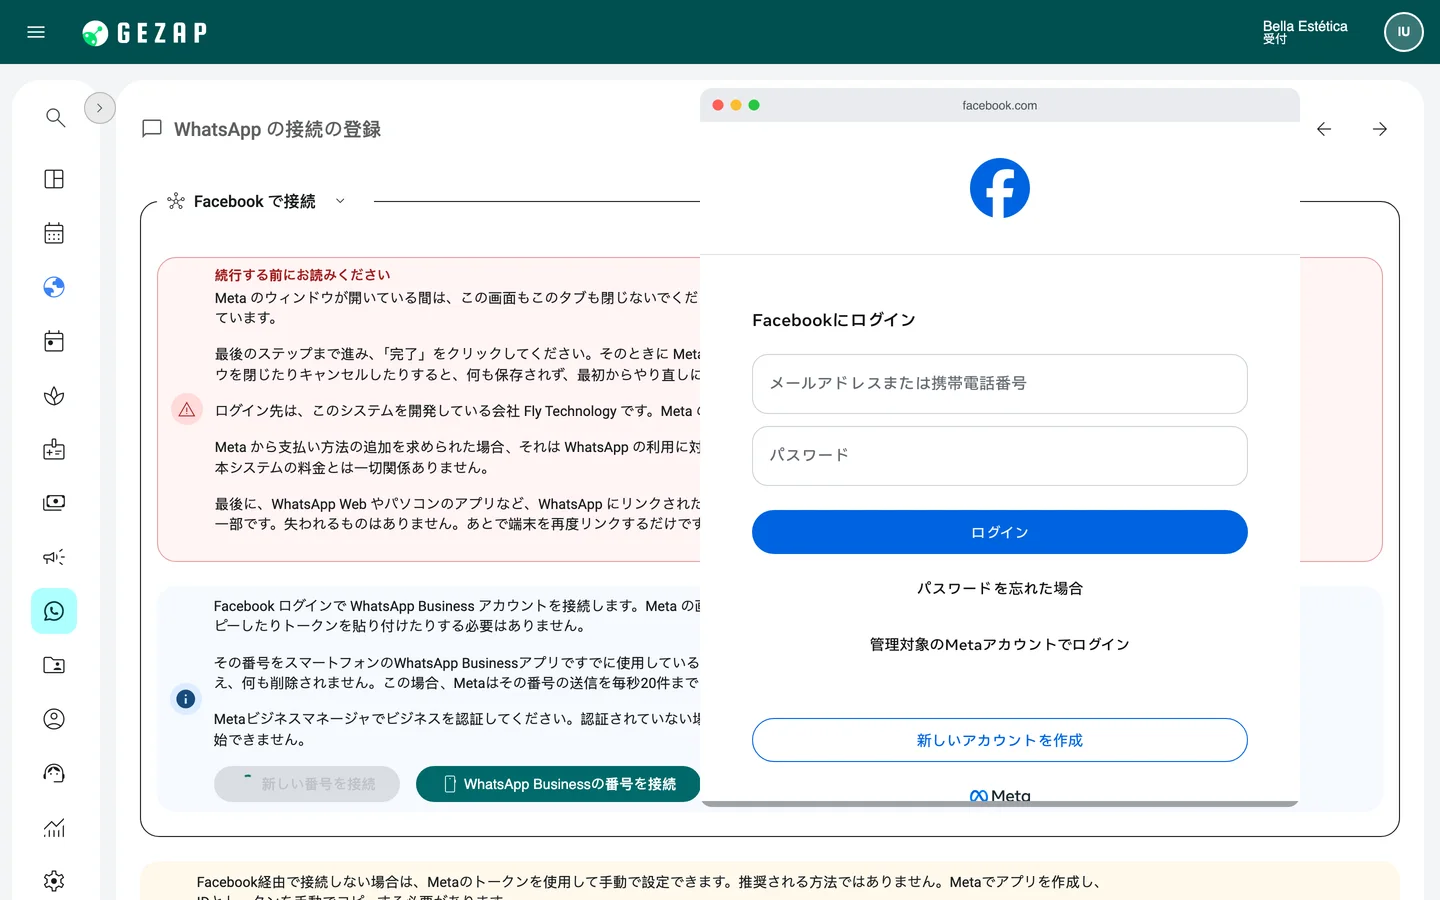Open the search icon in the sidebar
Screen dimensions: 1440x900
[x=55, y=118]
